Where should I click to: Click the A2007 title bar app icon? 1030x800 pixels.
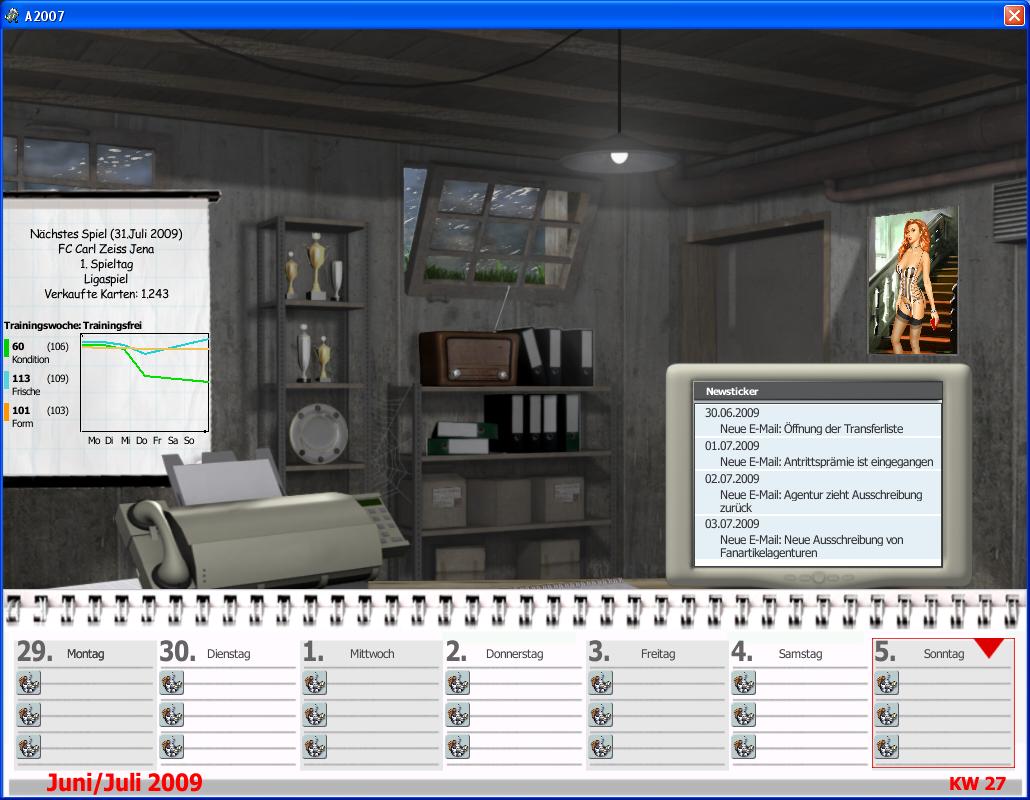click(x=12, y=15)
